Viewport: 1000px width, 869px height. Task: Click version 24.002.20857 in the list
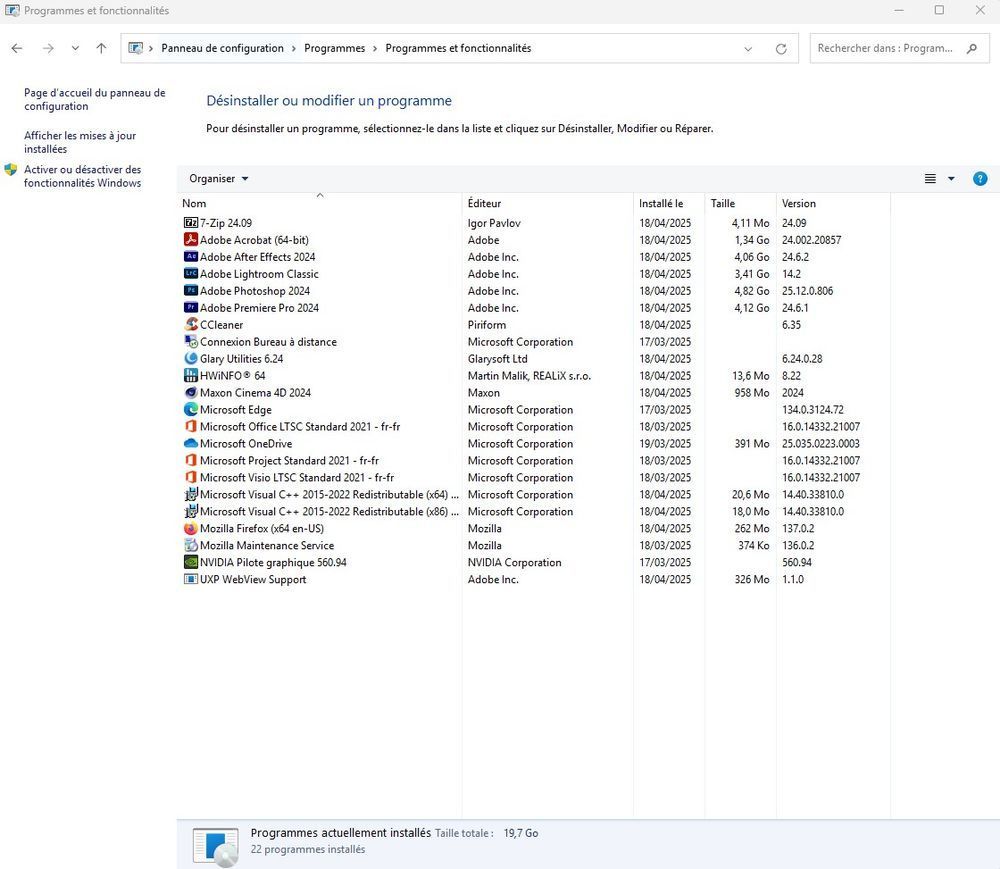[811, 240]
